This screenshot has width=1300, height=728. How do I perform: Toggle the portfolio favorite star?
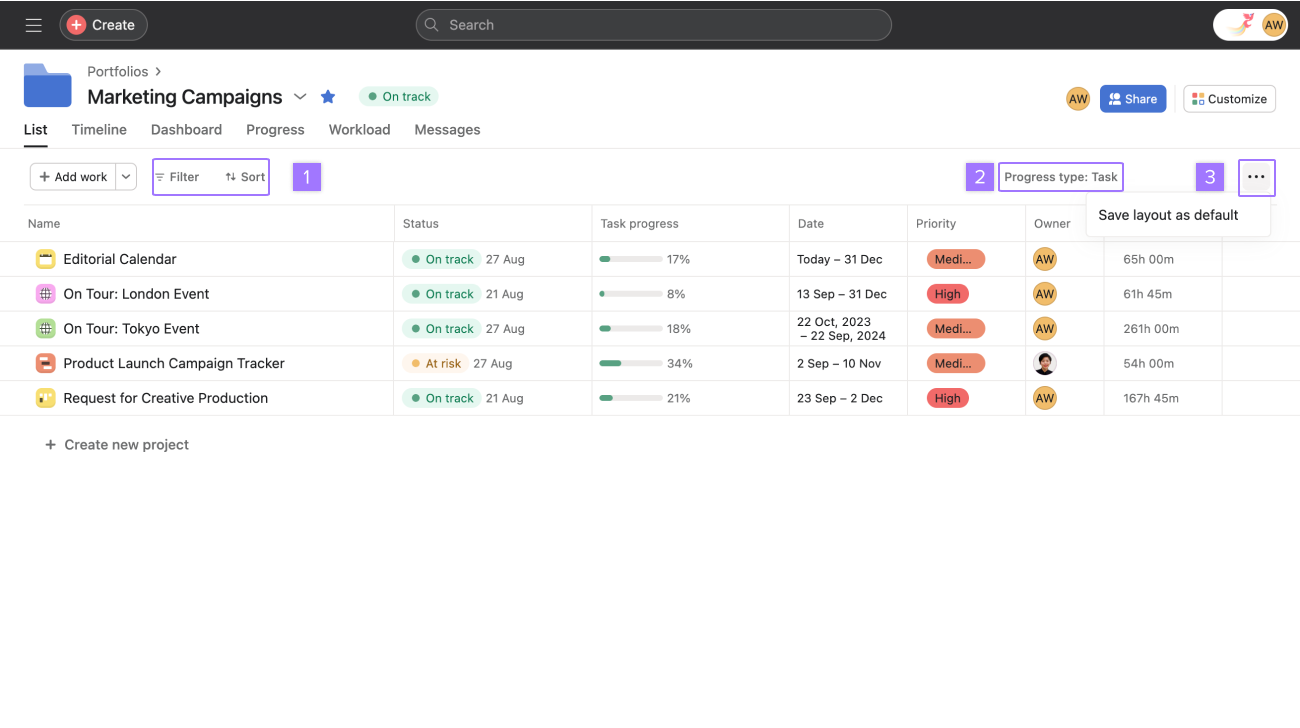coord(328,96)
